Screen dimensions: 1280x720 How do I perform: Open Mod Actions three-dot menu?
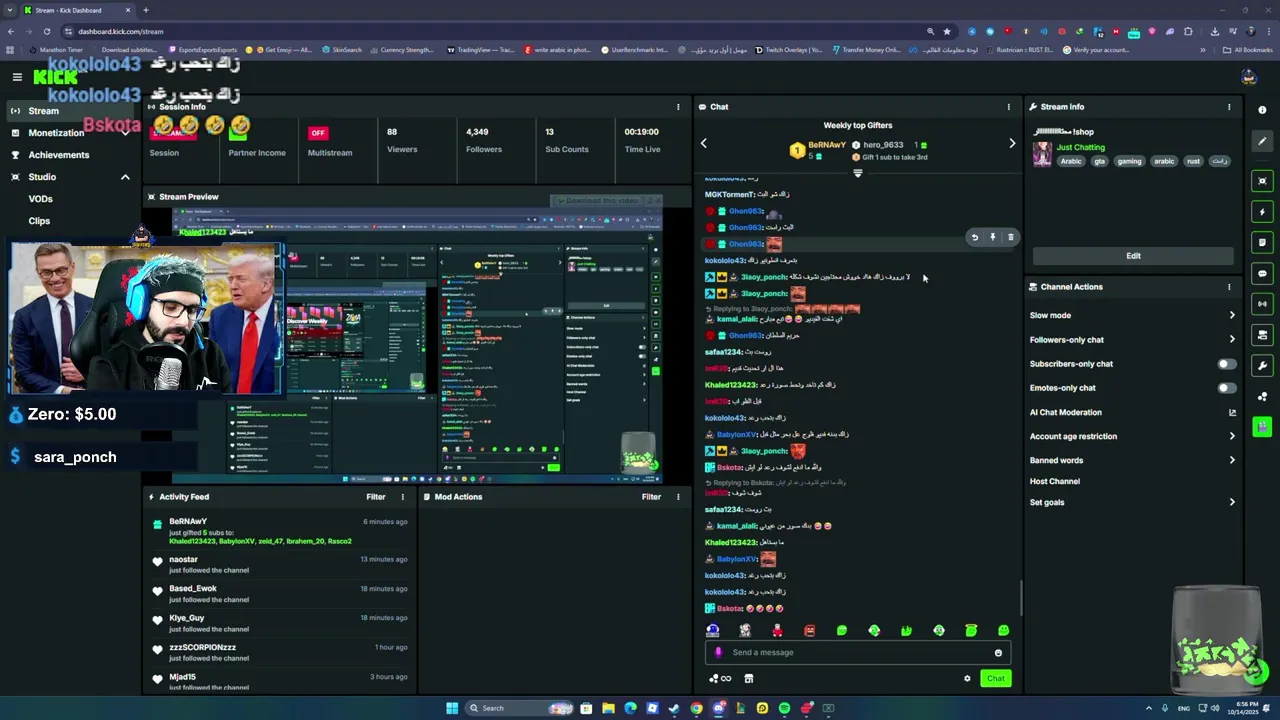click(678, 497)
